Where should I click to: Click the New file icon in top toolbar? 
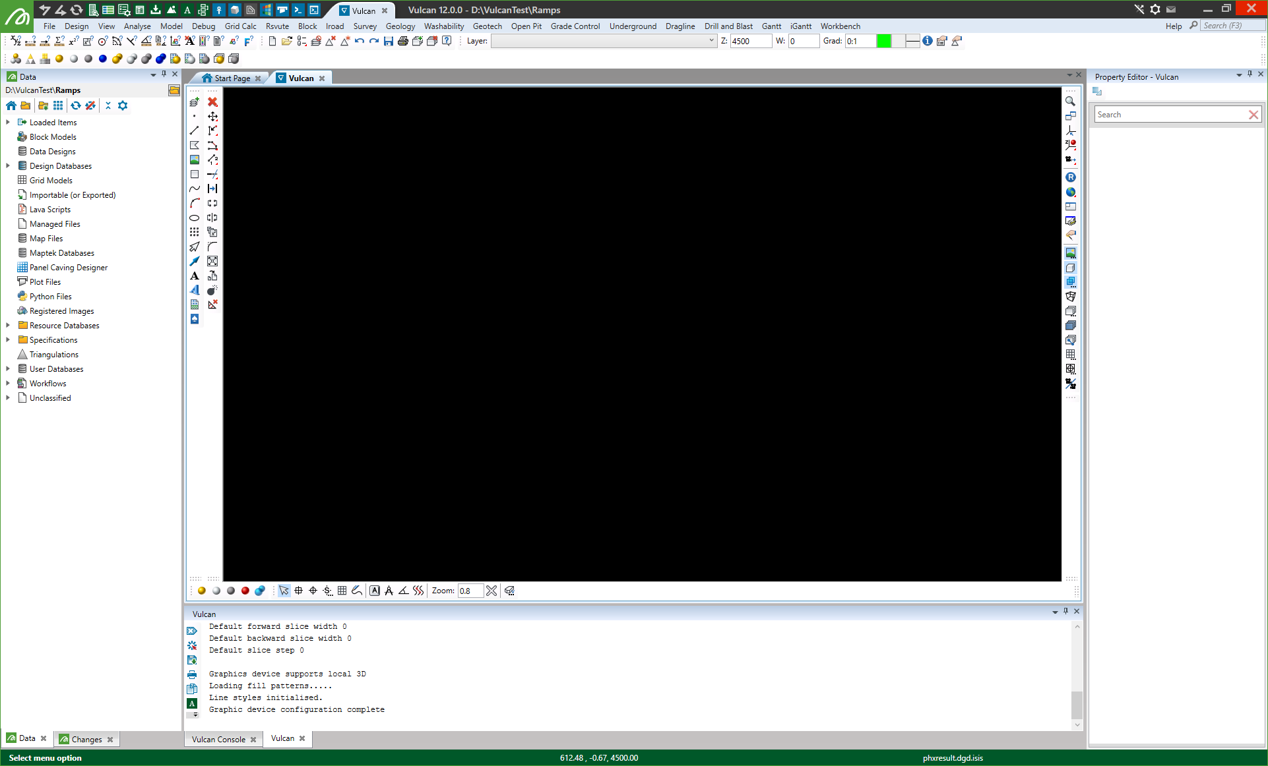point(272,41)
